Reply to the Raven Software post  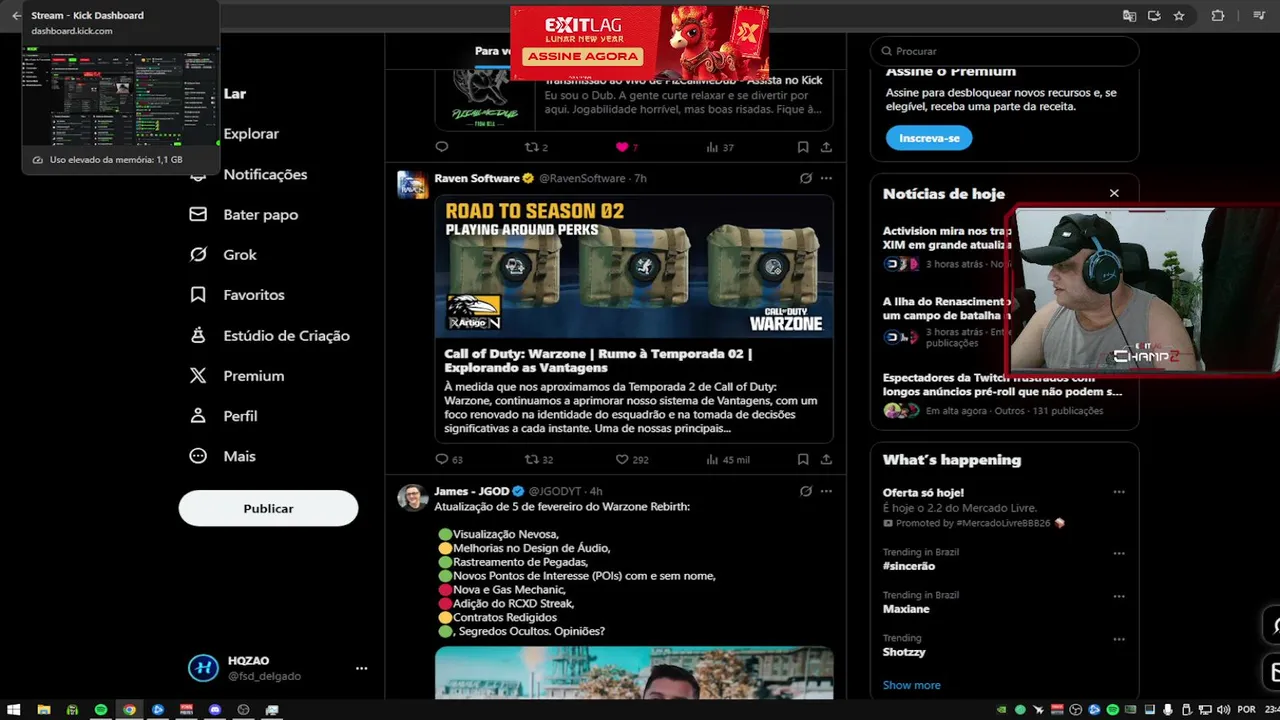pos(442,459)
